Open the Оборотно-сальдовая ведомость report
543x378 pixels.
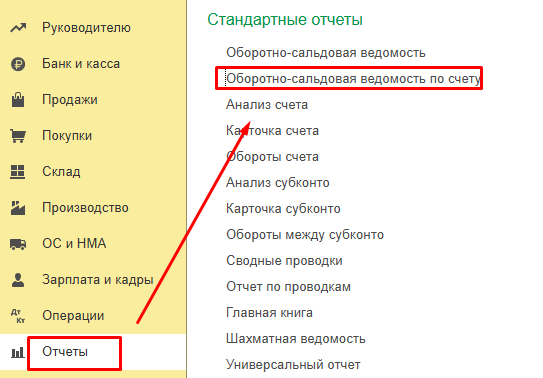(x=326, y=53)
